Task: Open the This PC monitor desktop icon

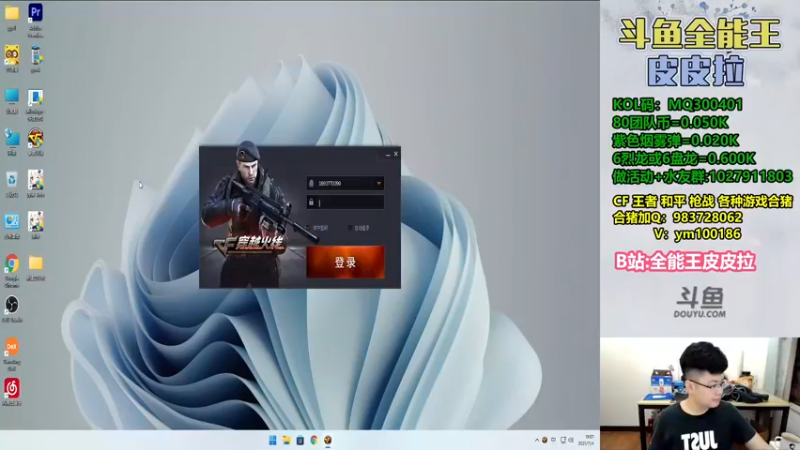Action: tap(12, 96)
